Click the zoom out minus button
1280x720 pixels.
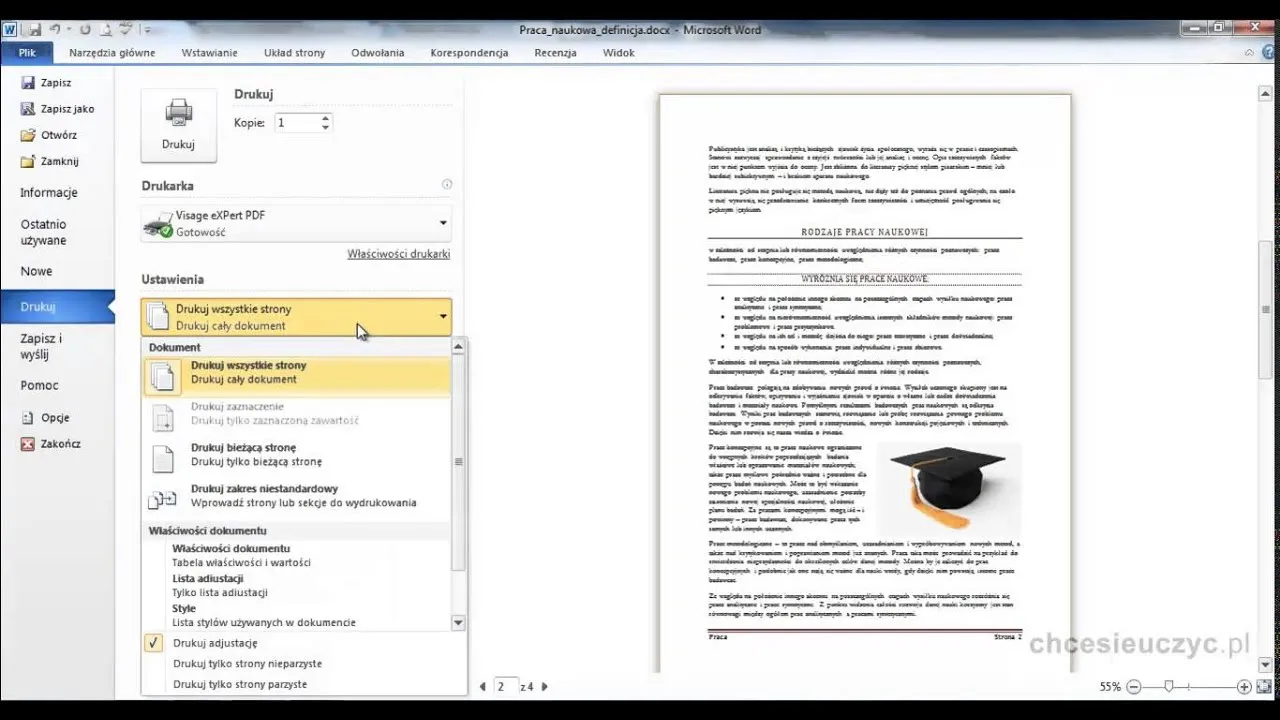point(1133,687)
